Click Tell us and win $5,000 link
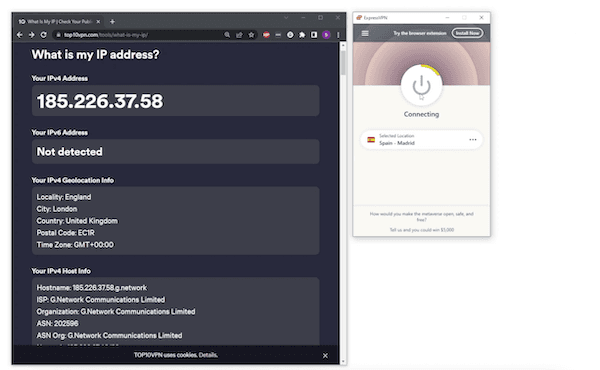 point(422,230)
